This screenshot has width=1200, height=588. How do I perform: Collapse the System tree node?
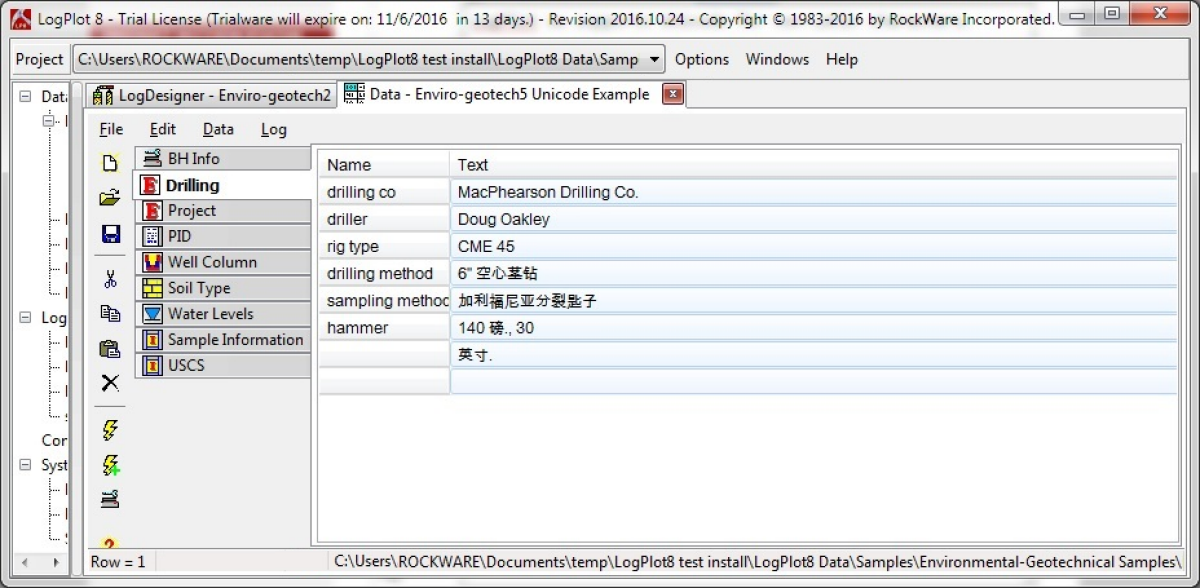pyautogui.click(x=25, y=465)
